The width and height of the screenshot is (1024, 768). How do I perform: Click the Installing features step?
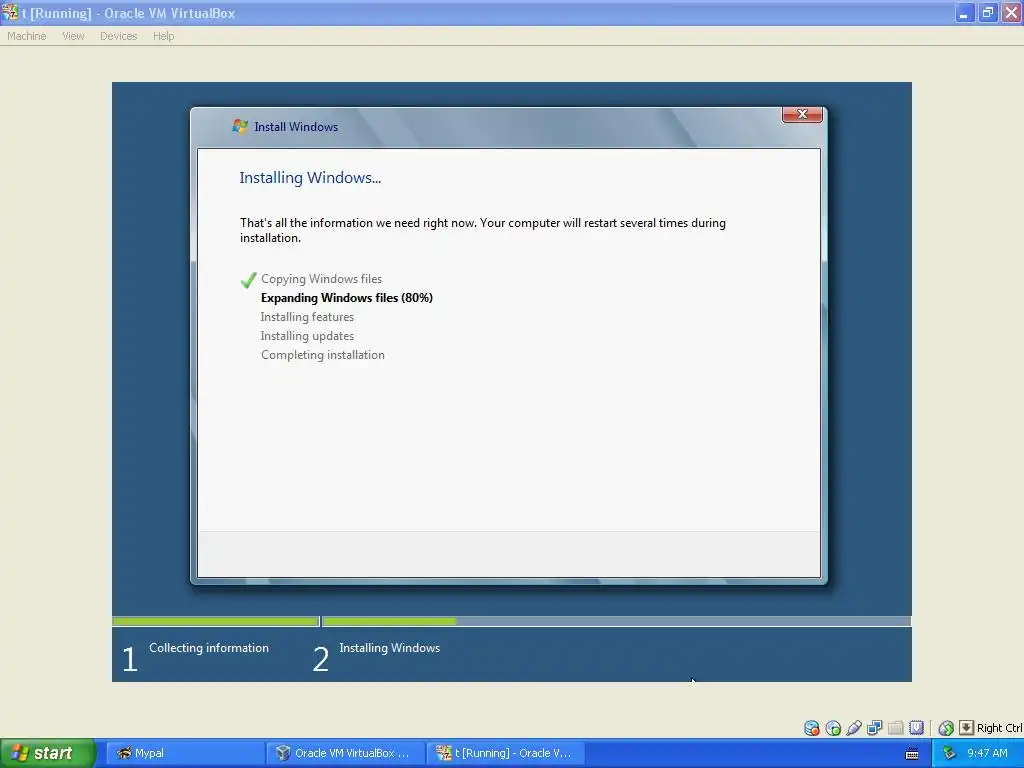[x=307, y=317]
